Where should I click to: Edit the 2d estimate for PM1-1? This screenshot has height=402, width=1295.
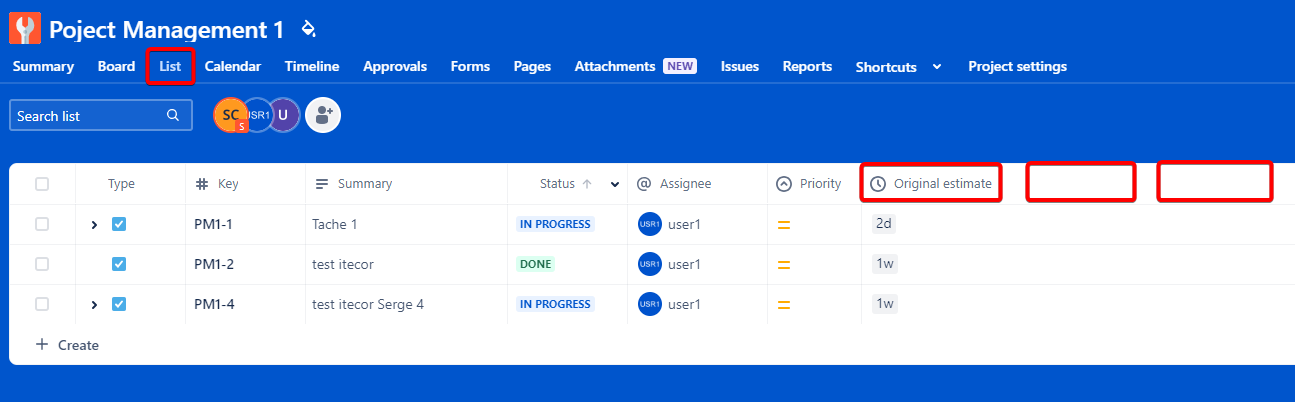884,224
